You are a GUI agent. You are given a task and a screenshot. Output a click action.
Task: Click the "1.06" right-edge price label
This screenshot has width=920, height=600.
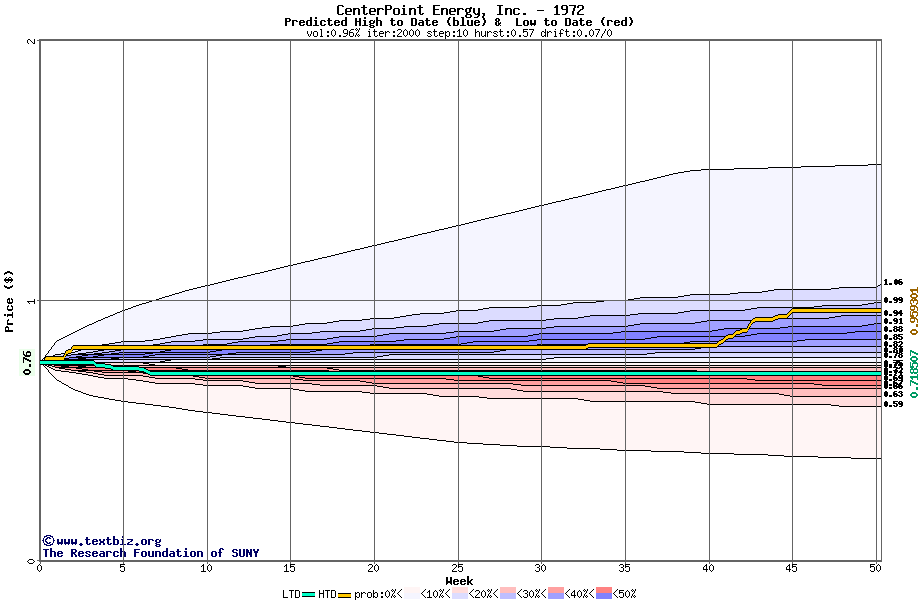tap(893, 283)
